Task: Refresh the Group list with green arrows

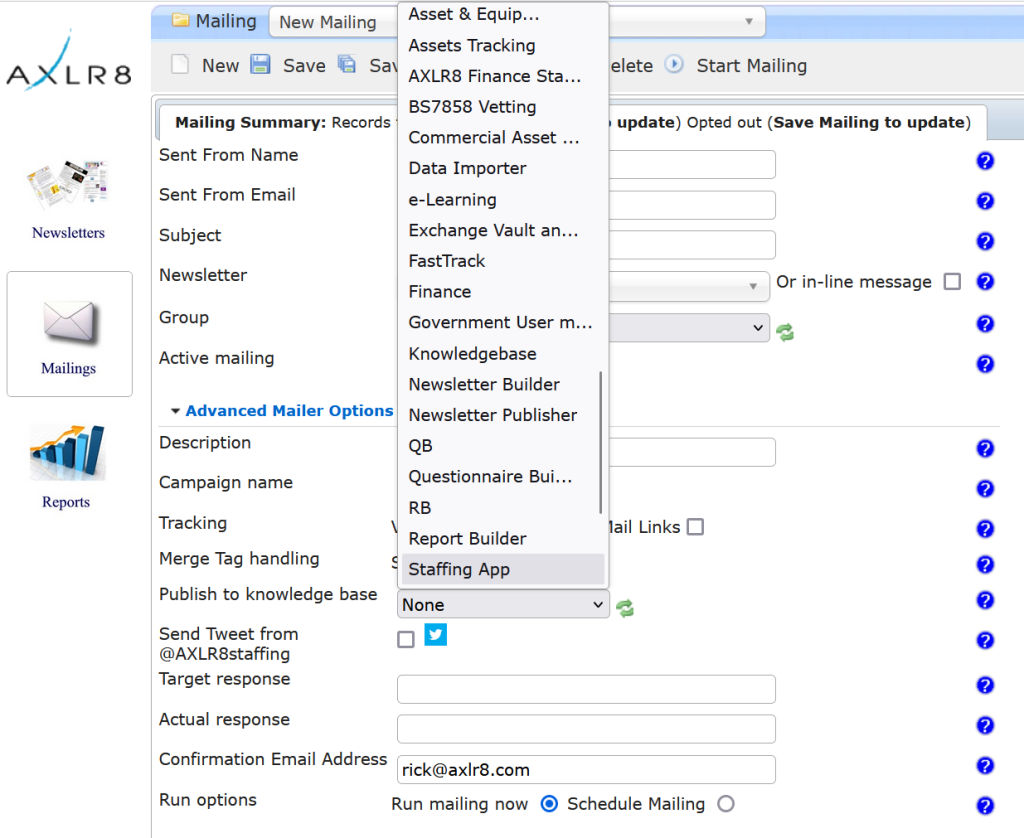Action: [785, 332]
